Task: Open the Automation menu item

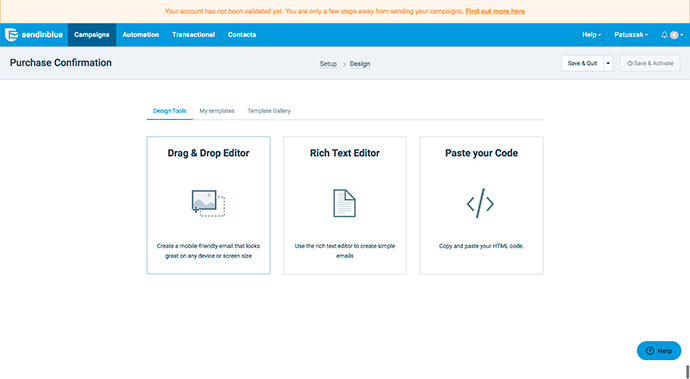Action: (x=140, y=35)
